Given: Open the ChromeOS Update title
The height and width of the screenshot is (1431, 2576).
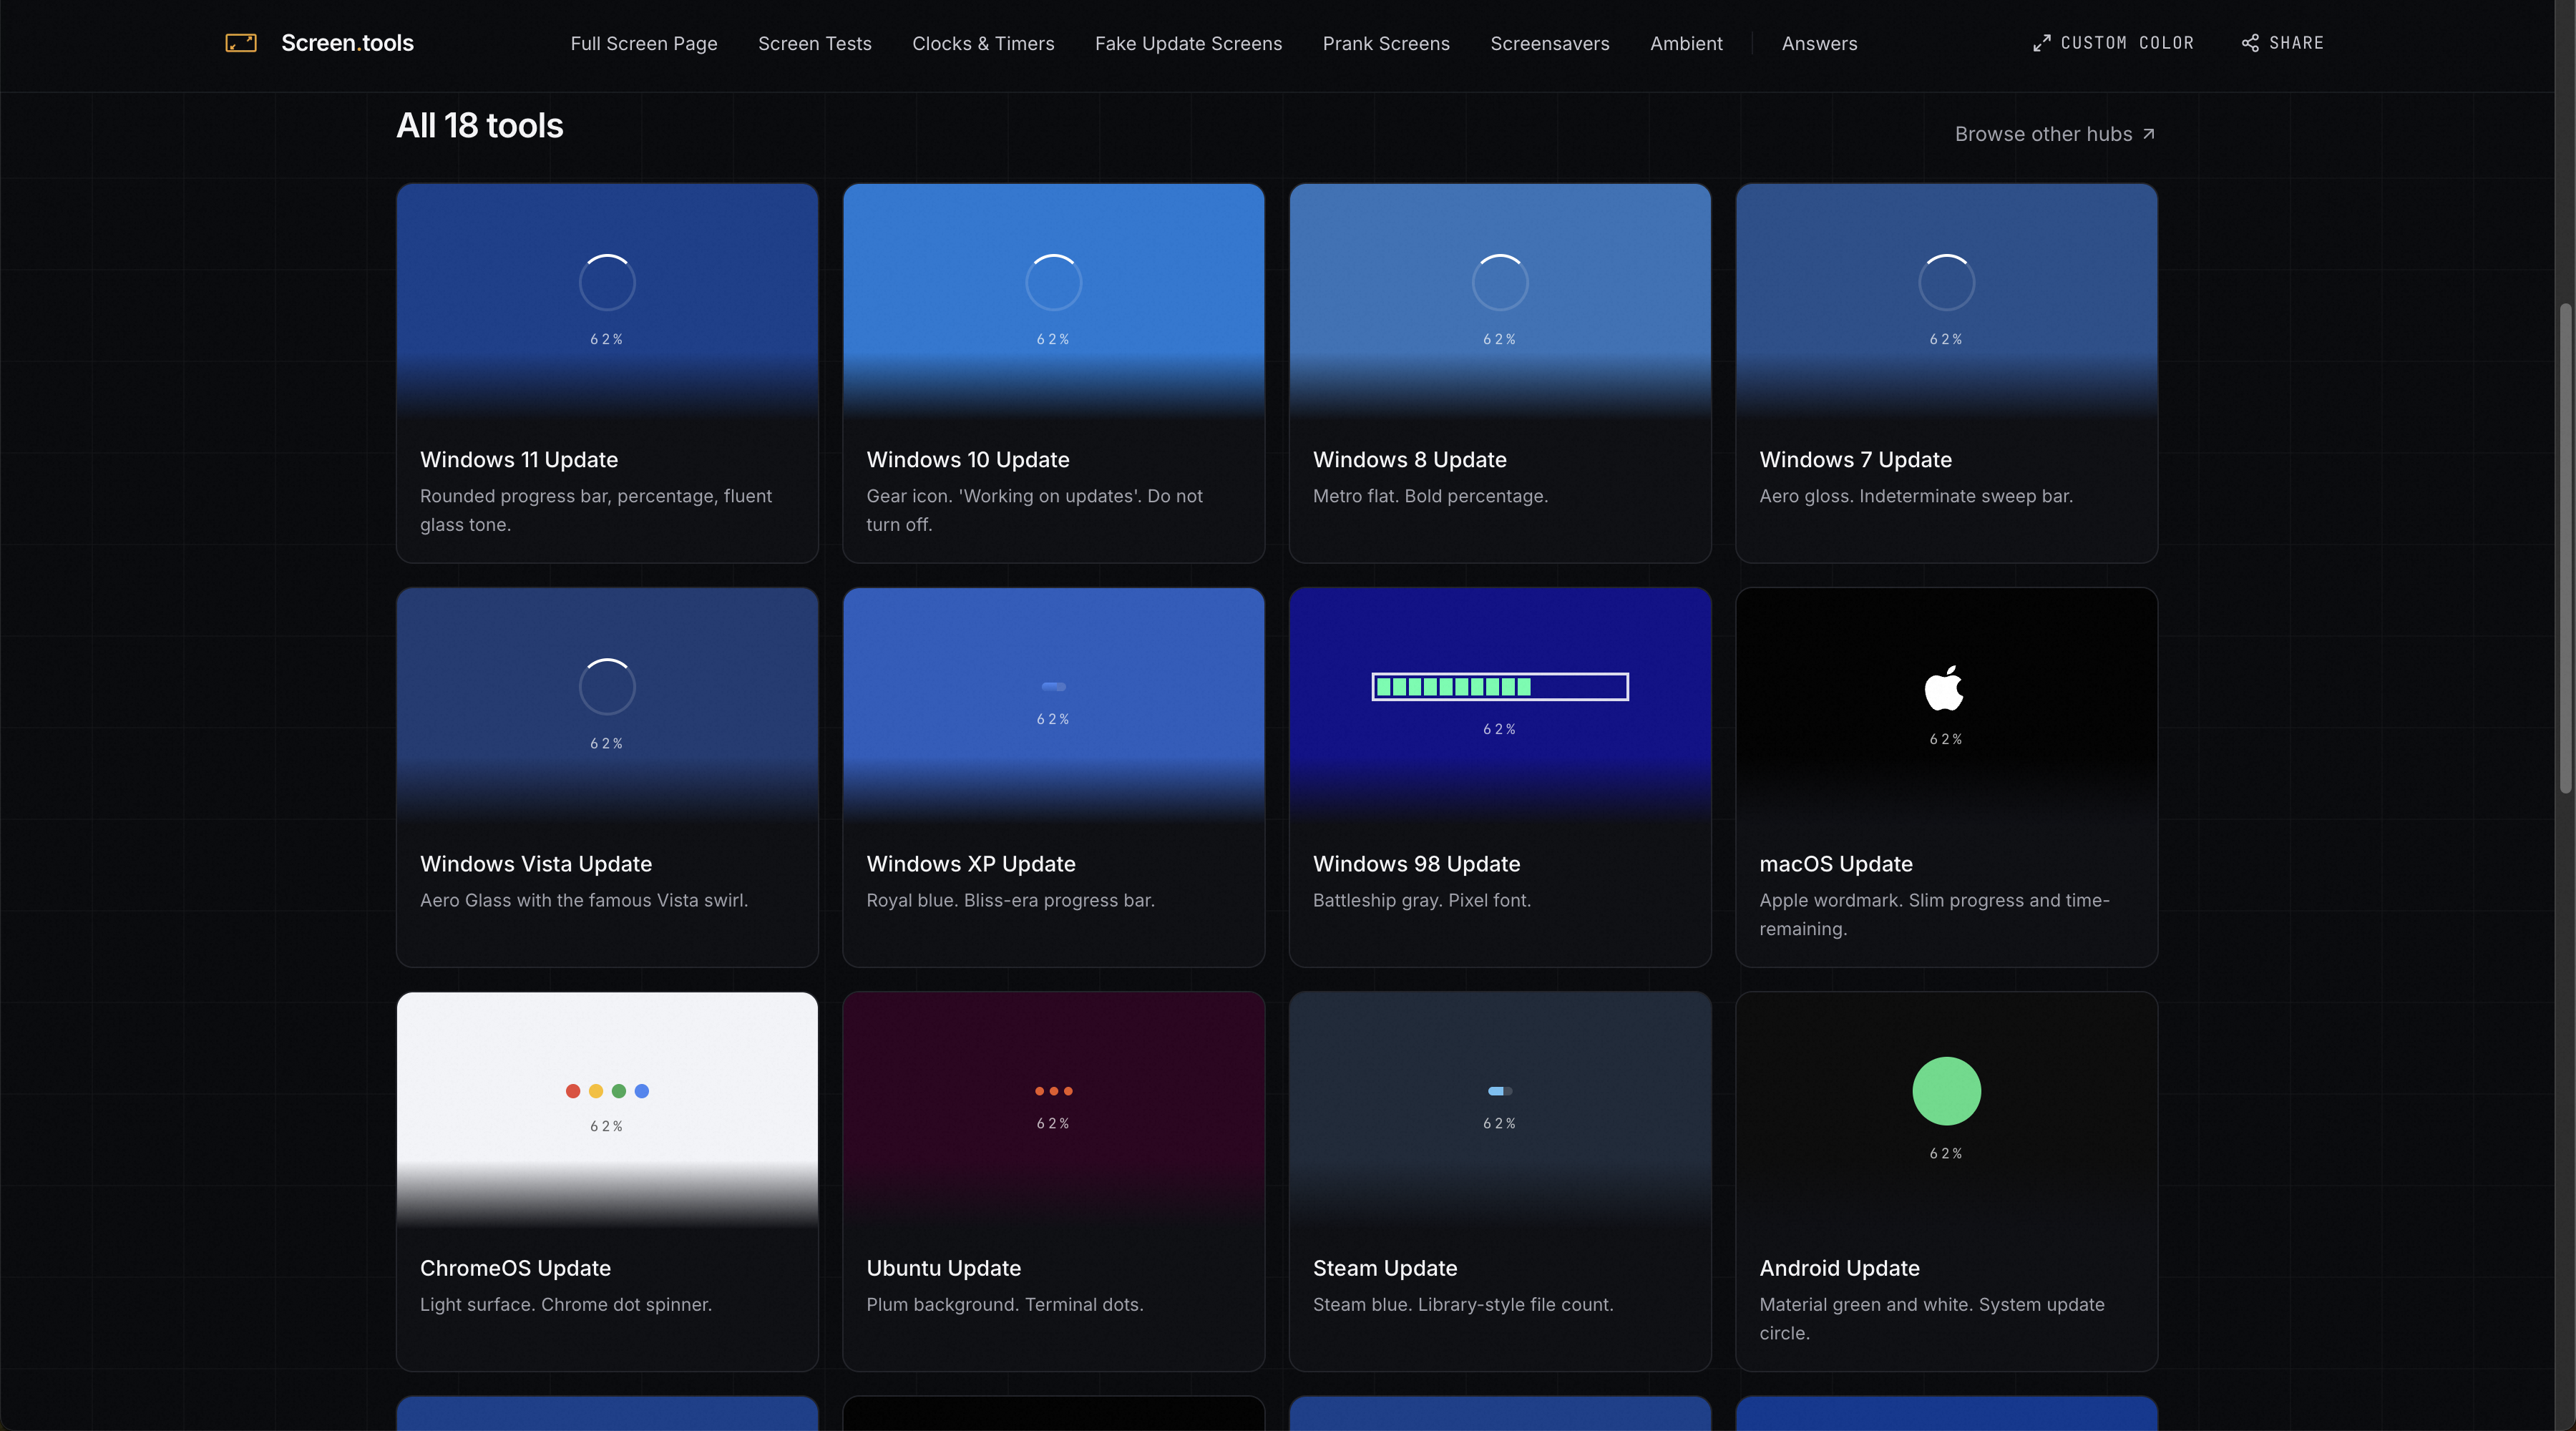Looking at the screenshot, I should pos(515,1267).
